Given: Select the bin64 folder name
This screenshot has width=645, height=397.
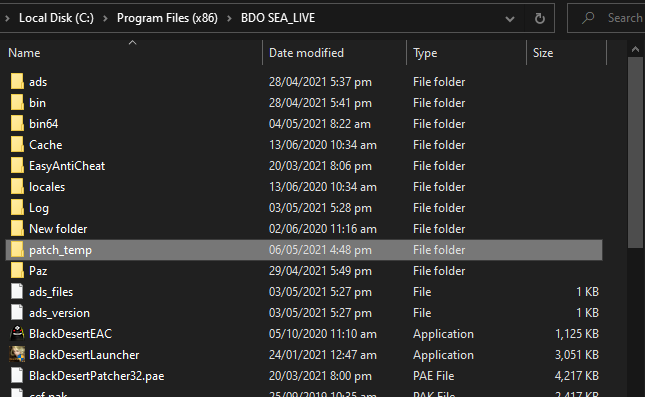Looking at the screenshot, I should tap(44, 124).
